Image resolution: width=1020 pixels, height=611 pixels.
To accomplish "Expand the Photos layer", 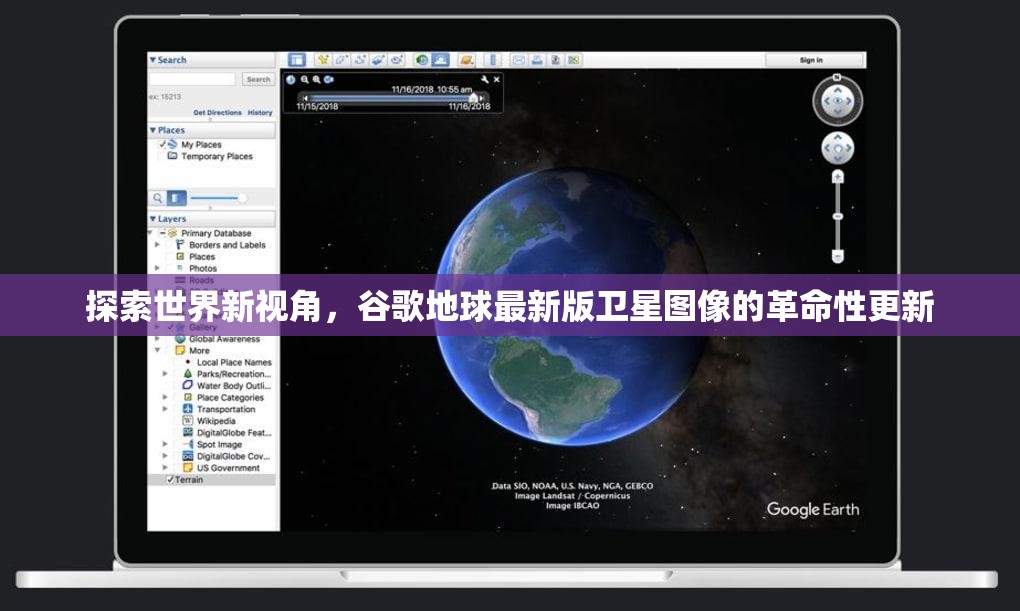I will pyautogui.click(x=157, y=268).
